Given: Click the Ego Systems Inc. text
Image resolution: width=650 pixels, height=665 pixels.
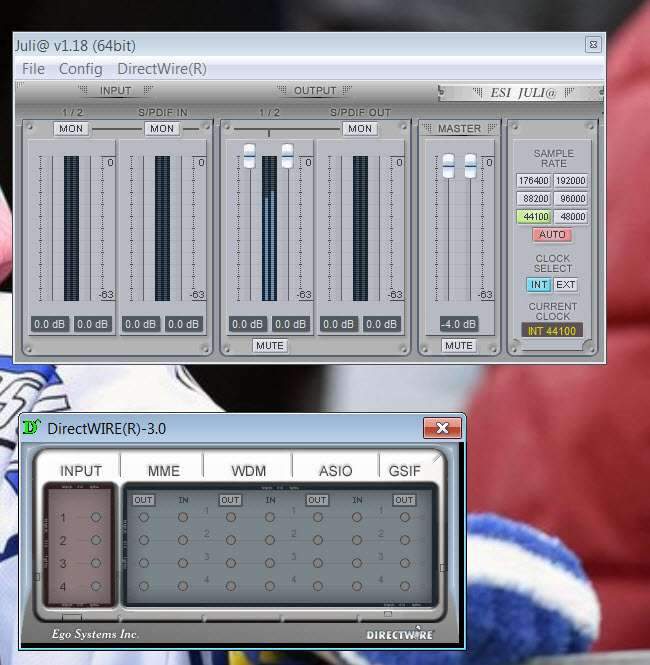Looking at the screenshot, I should 94,634.
